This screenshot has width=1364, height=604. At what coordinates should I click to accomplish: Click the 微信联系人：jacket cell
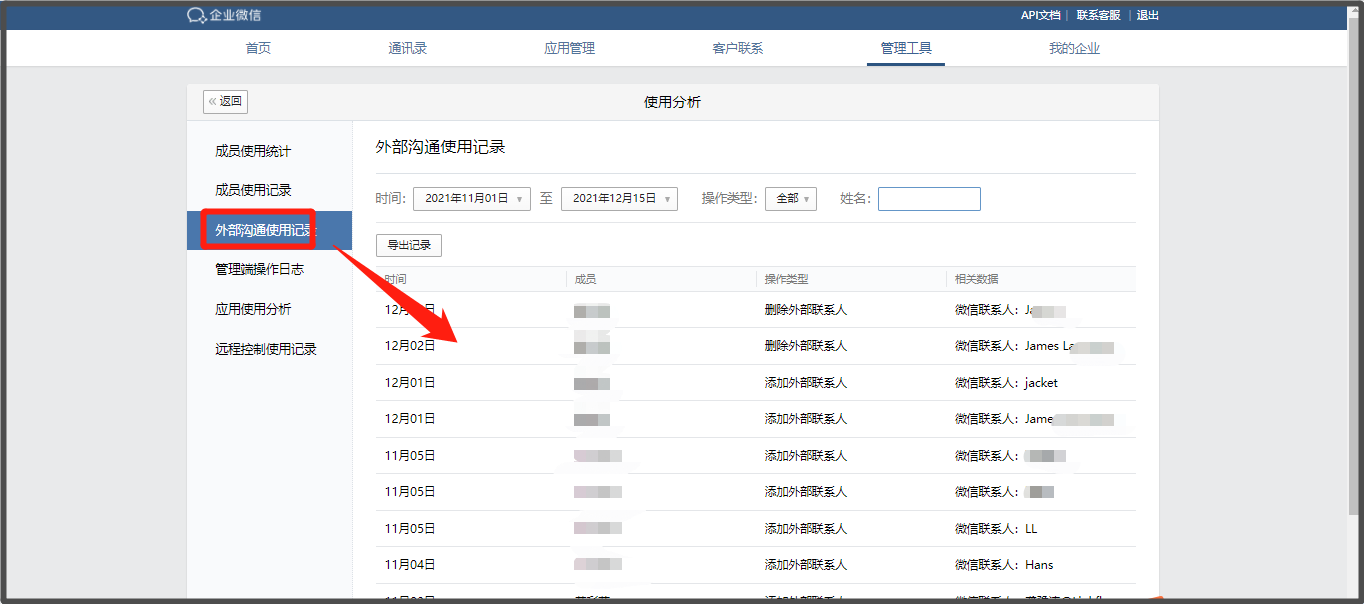(1006, 383)
